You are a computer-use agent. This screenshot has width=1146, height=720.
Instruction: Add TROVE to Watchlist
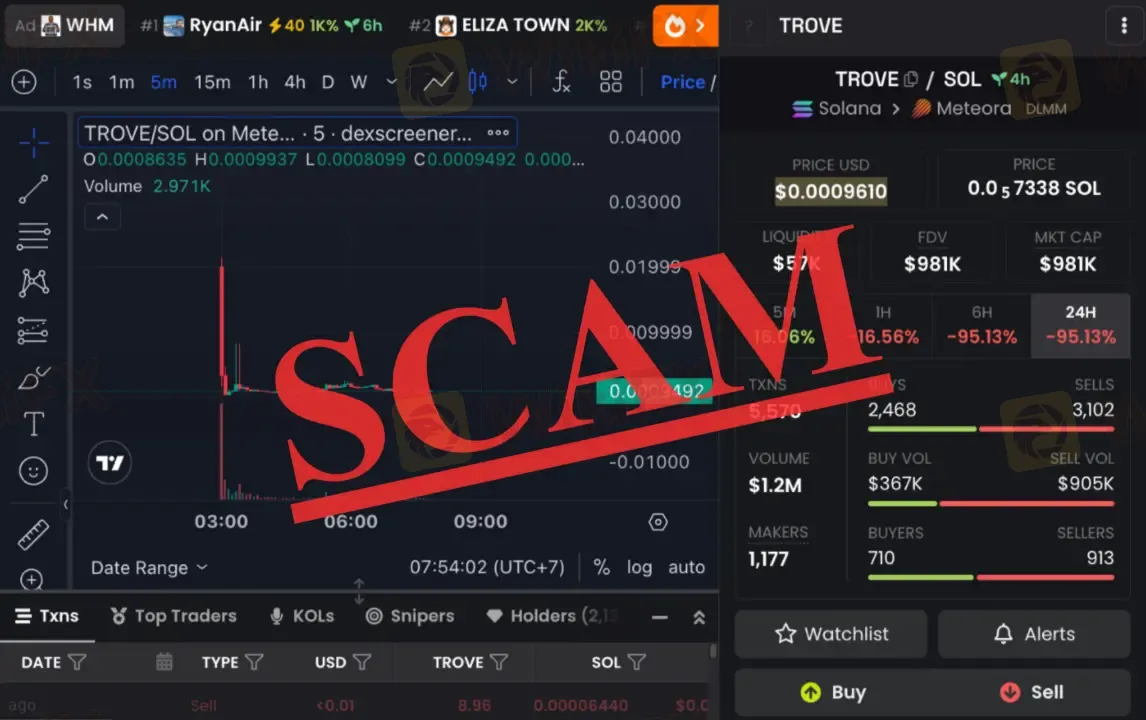coord(831,634)
